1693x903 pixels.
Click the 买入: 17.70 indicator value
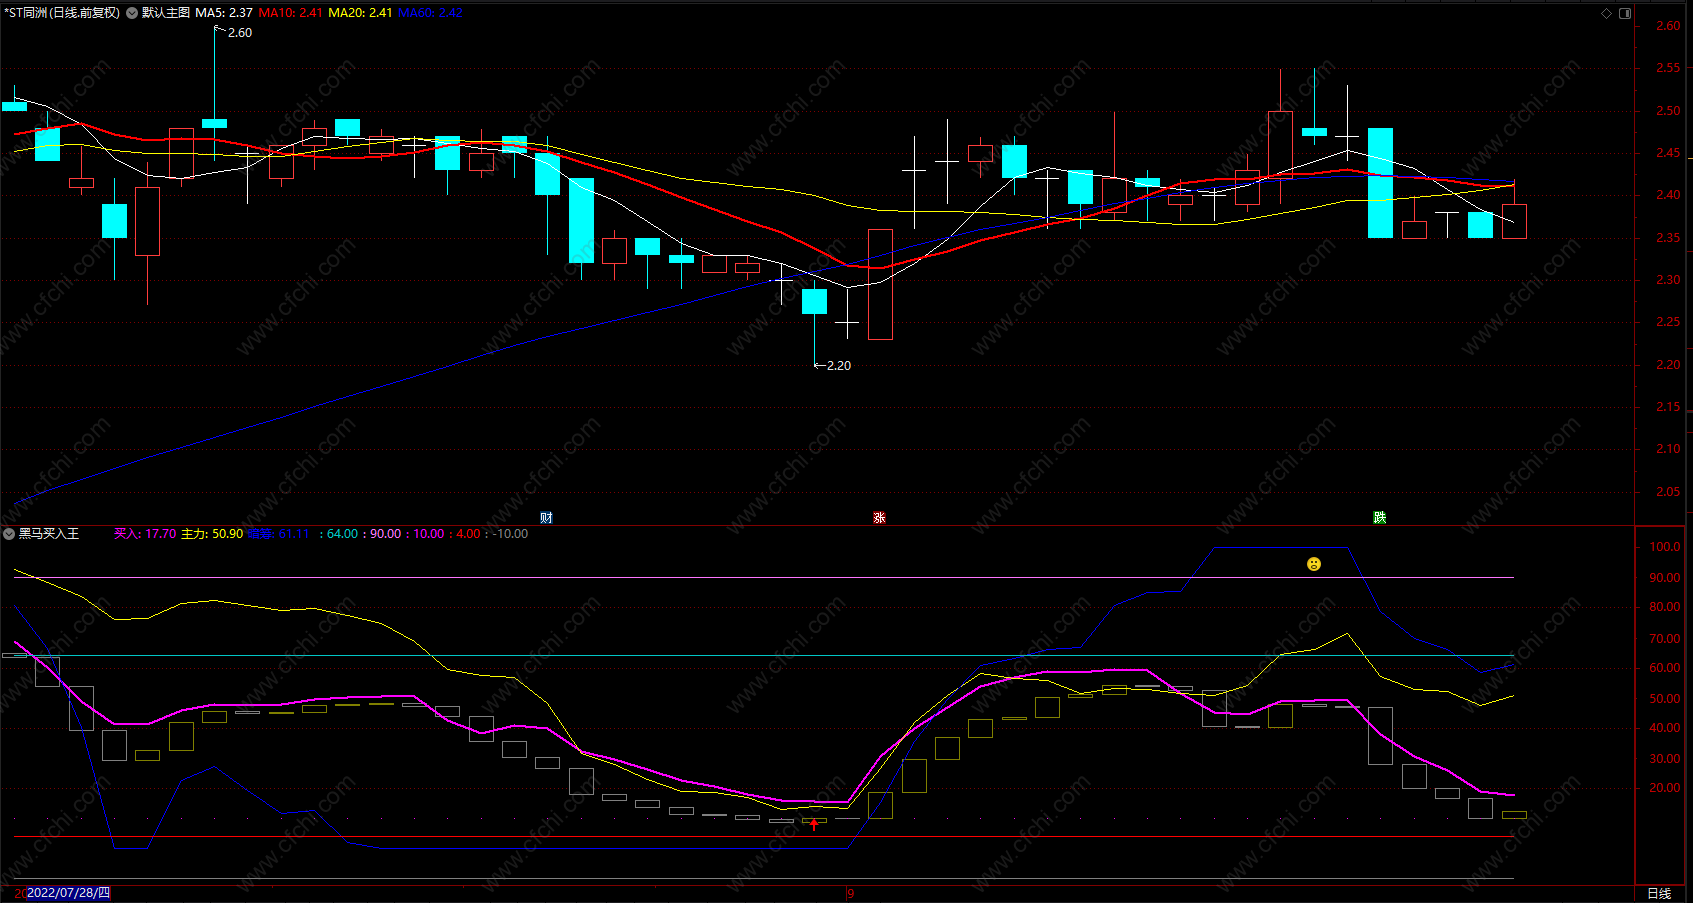pyautogui.click(x=145, y=534)
